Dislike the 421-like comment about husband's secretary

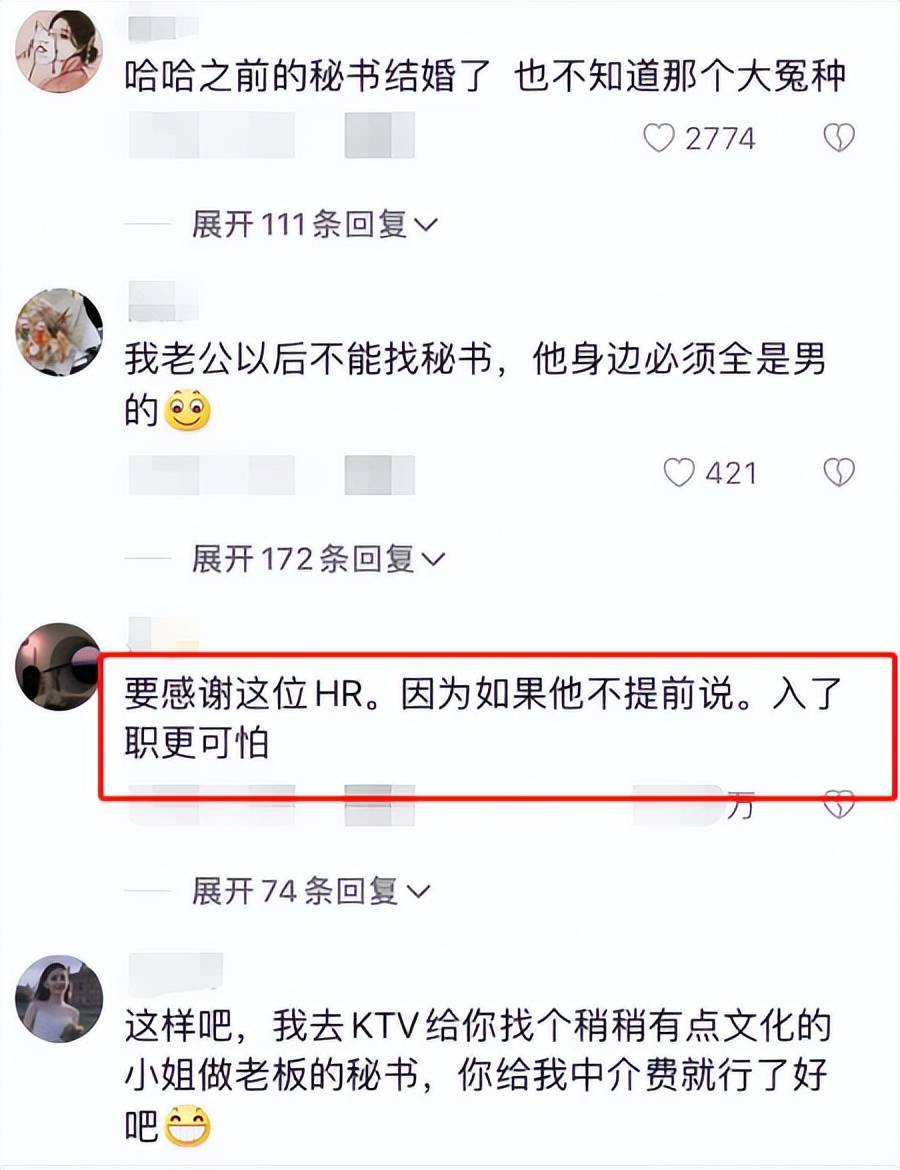[x=839, y=472]
